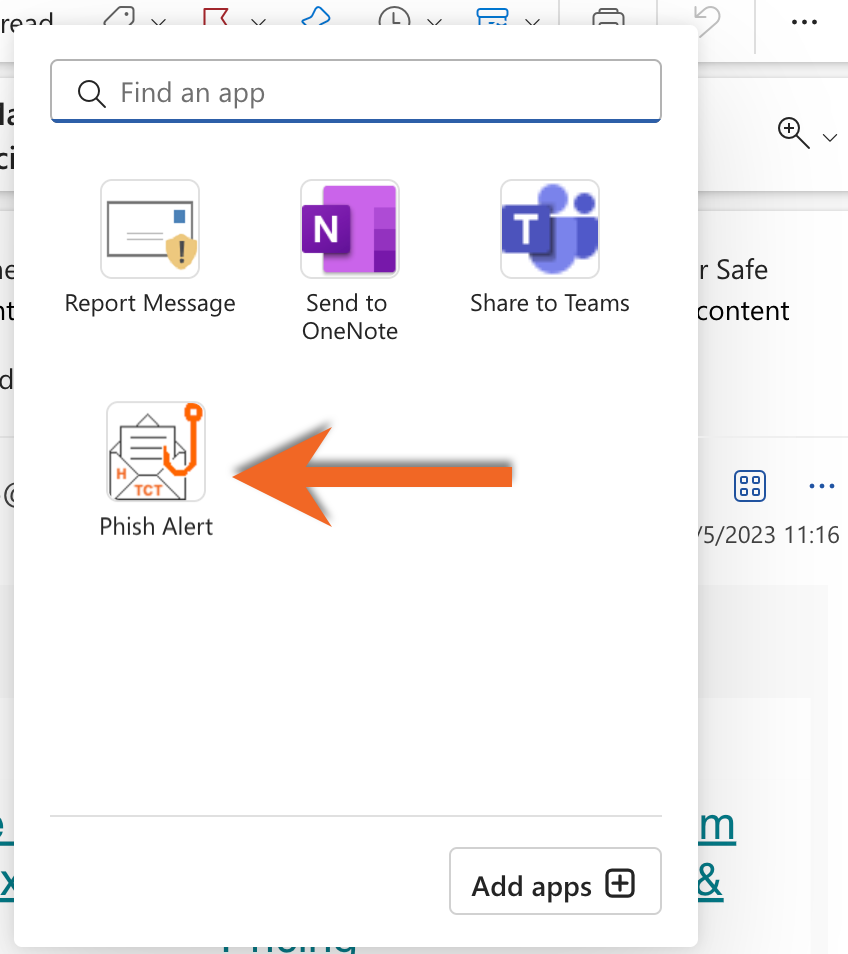Open the apps grid icon in message header

749,486
